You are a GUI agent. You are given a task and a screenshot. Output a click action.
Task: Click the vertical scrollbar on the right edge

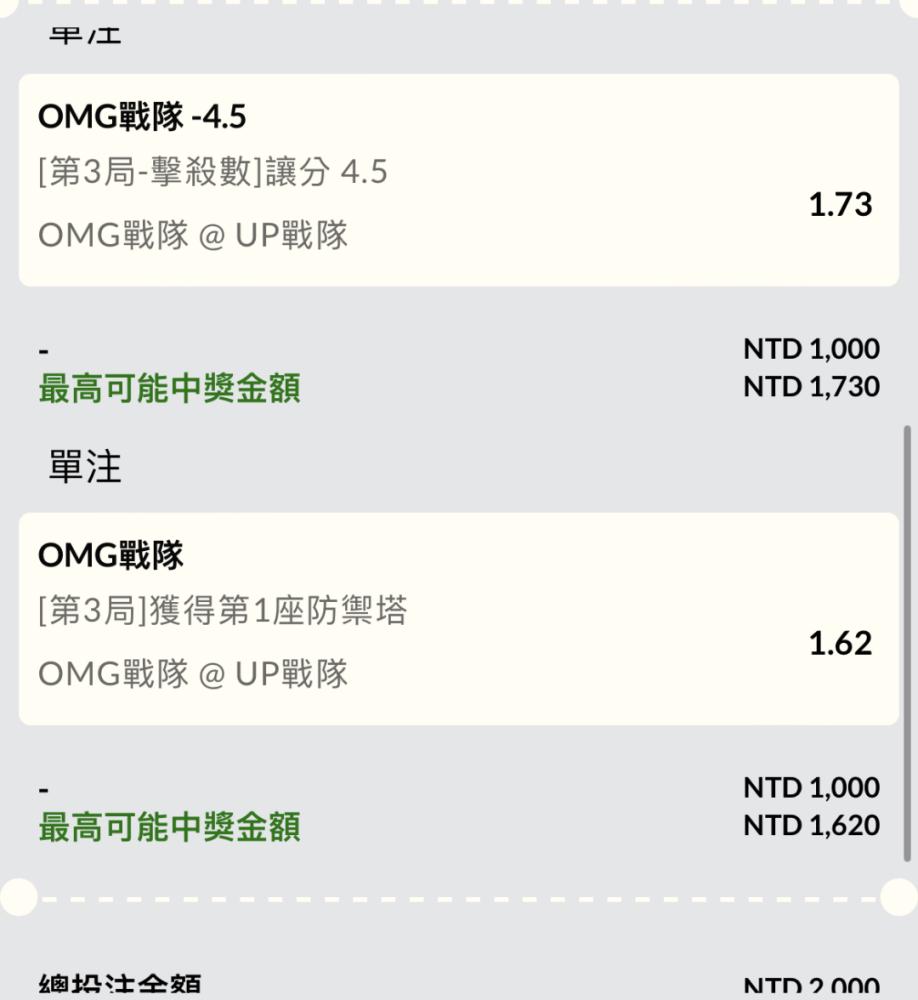(x=907, y=644)
